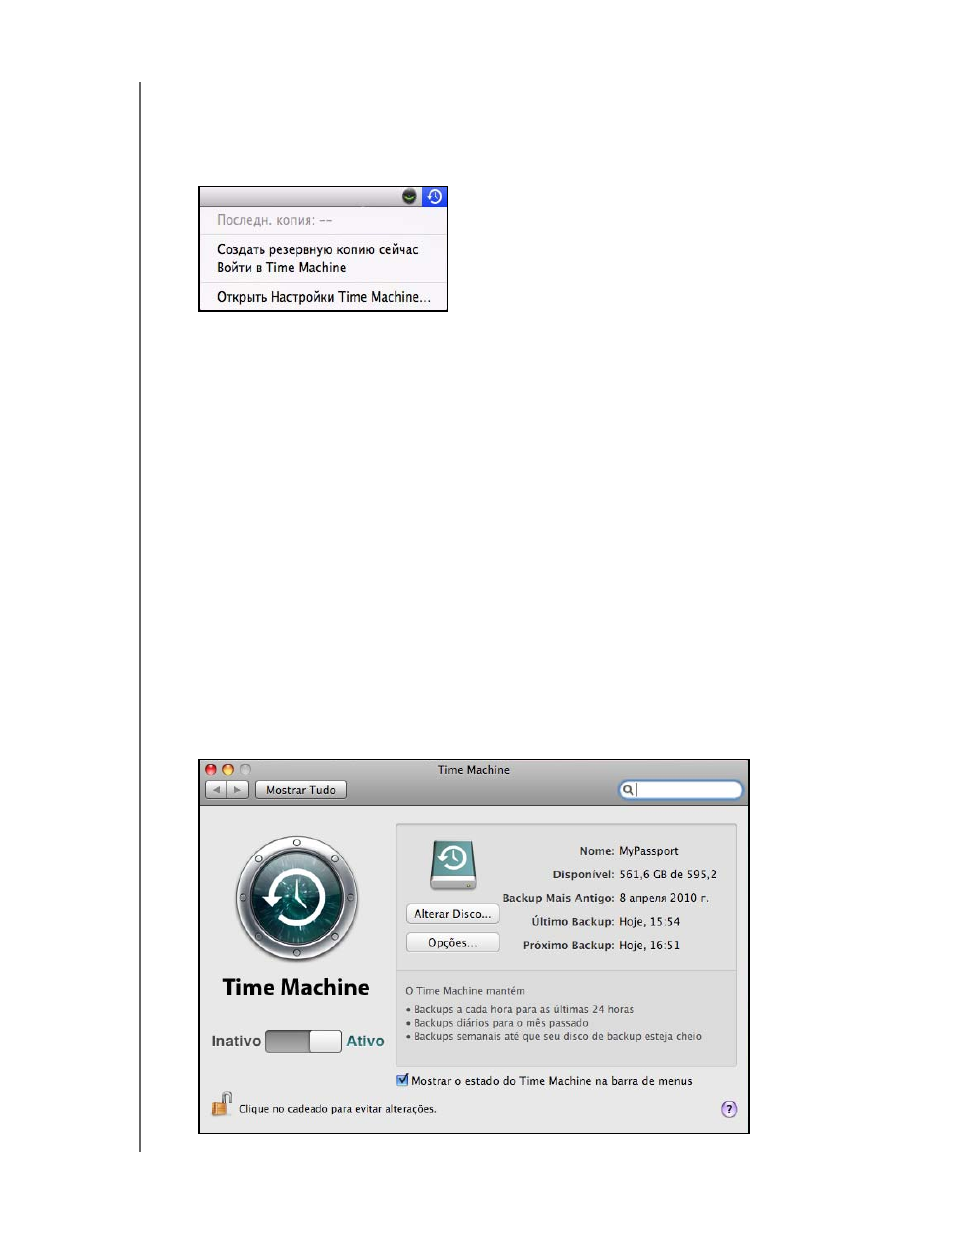The image size is (954, 1235).
Task: Click the padlock icon to prevent changes
Action: [x=221, y=1104]
